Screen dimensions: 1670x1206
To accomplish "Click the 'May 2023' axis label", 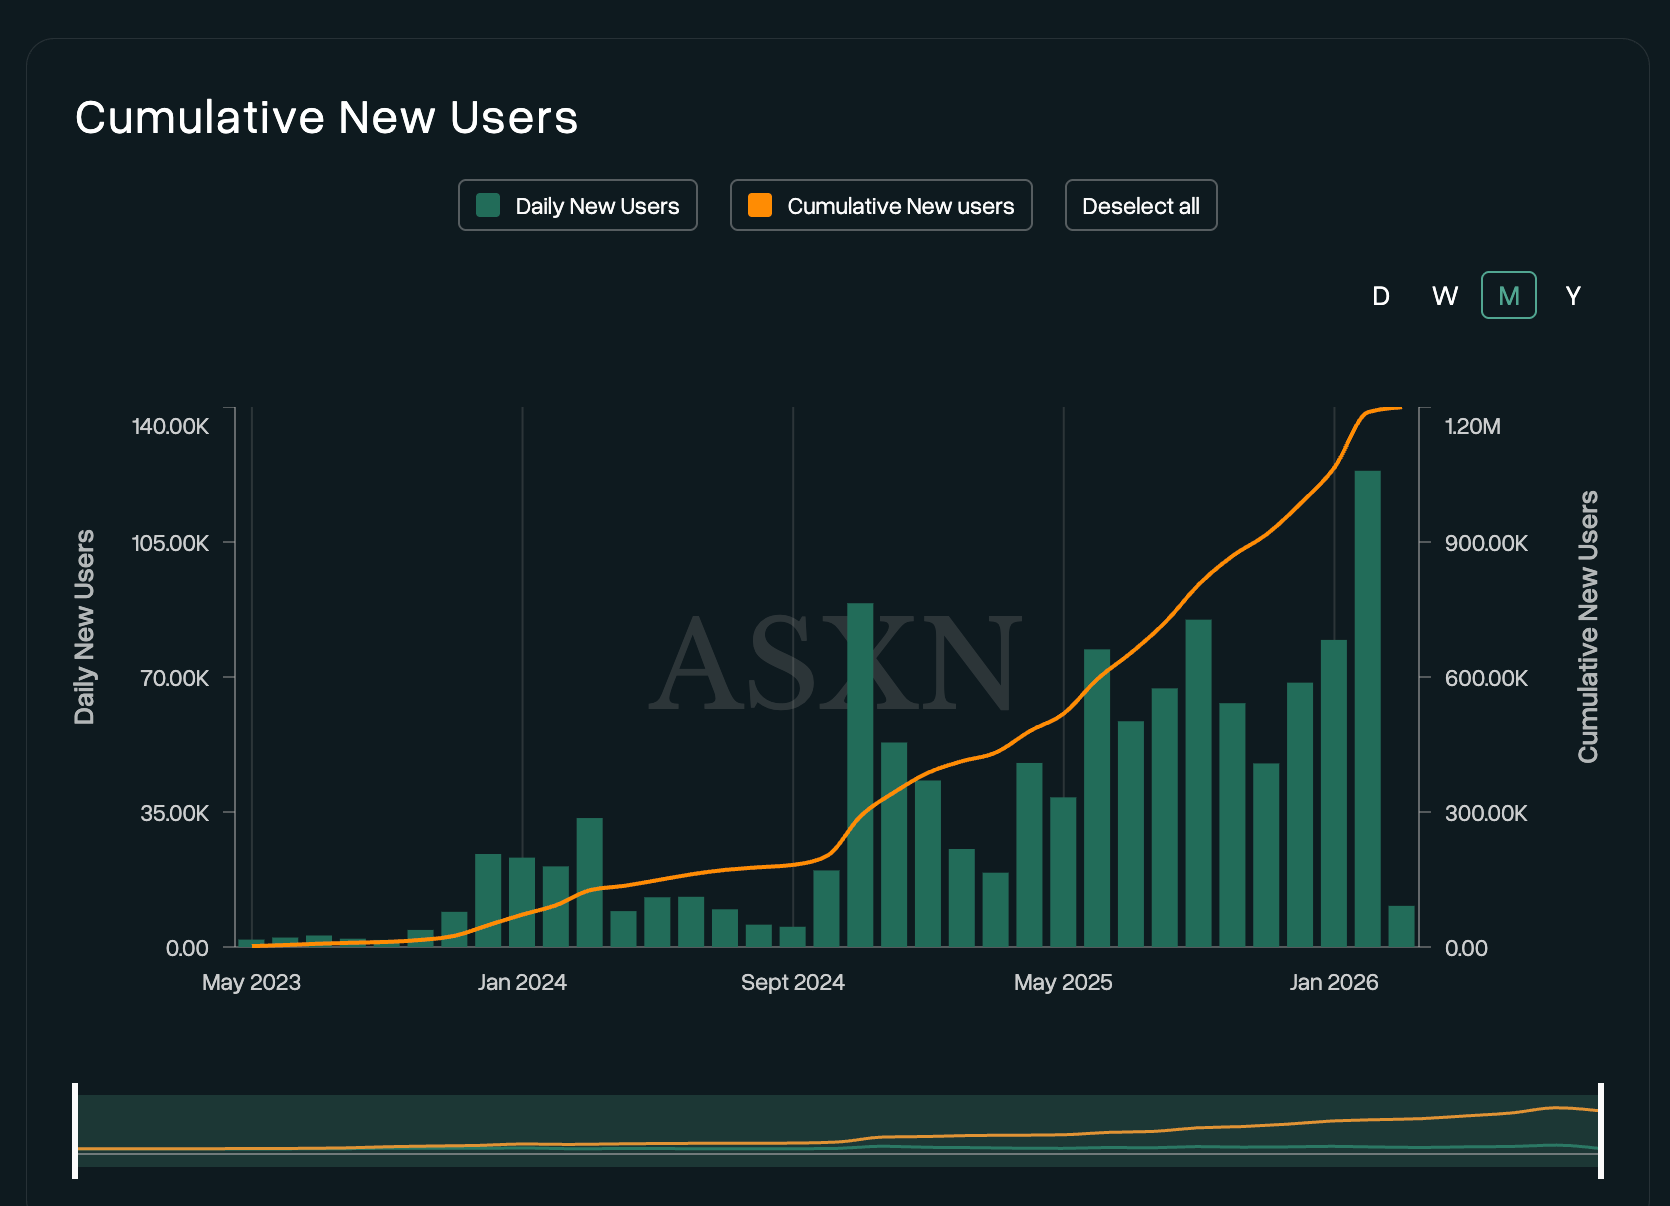I will point(251,982).
